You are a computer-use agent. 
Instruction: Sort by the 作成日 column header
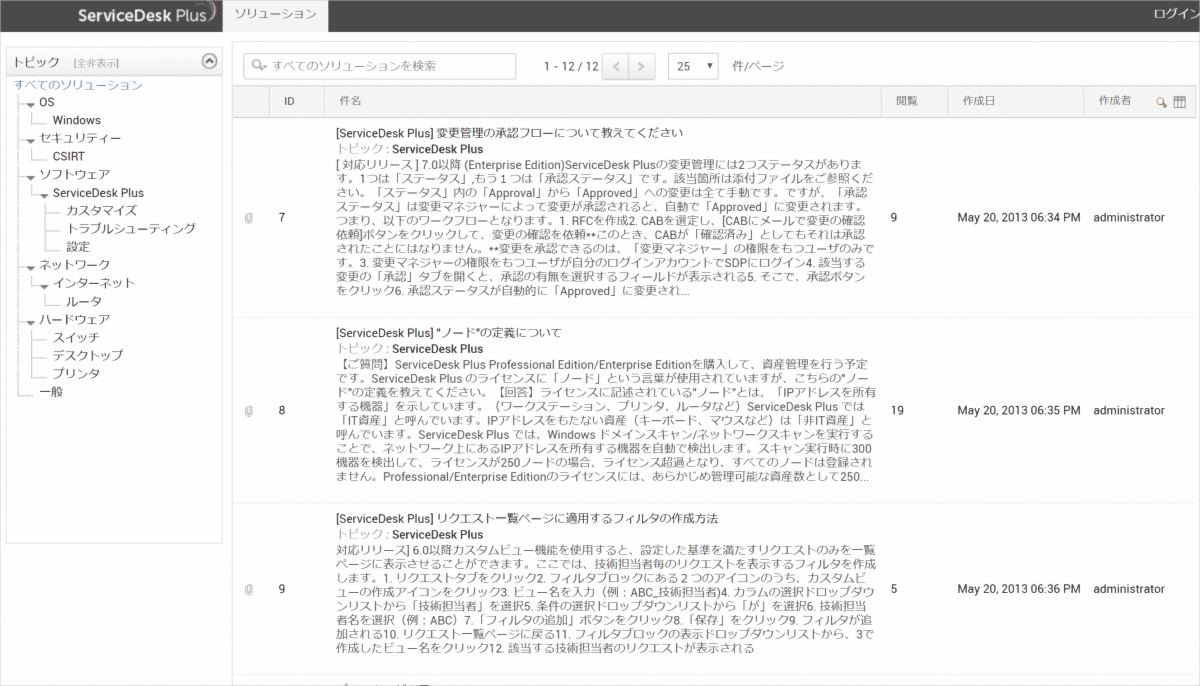coord(978,102)
